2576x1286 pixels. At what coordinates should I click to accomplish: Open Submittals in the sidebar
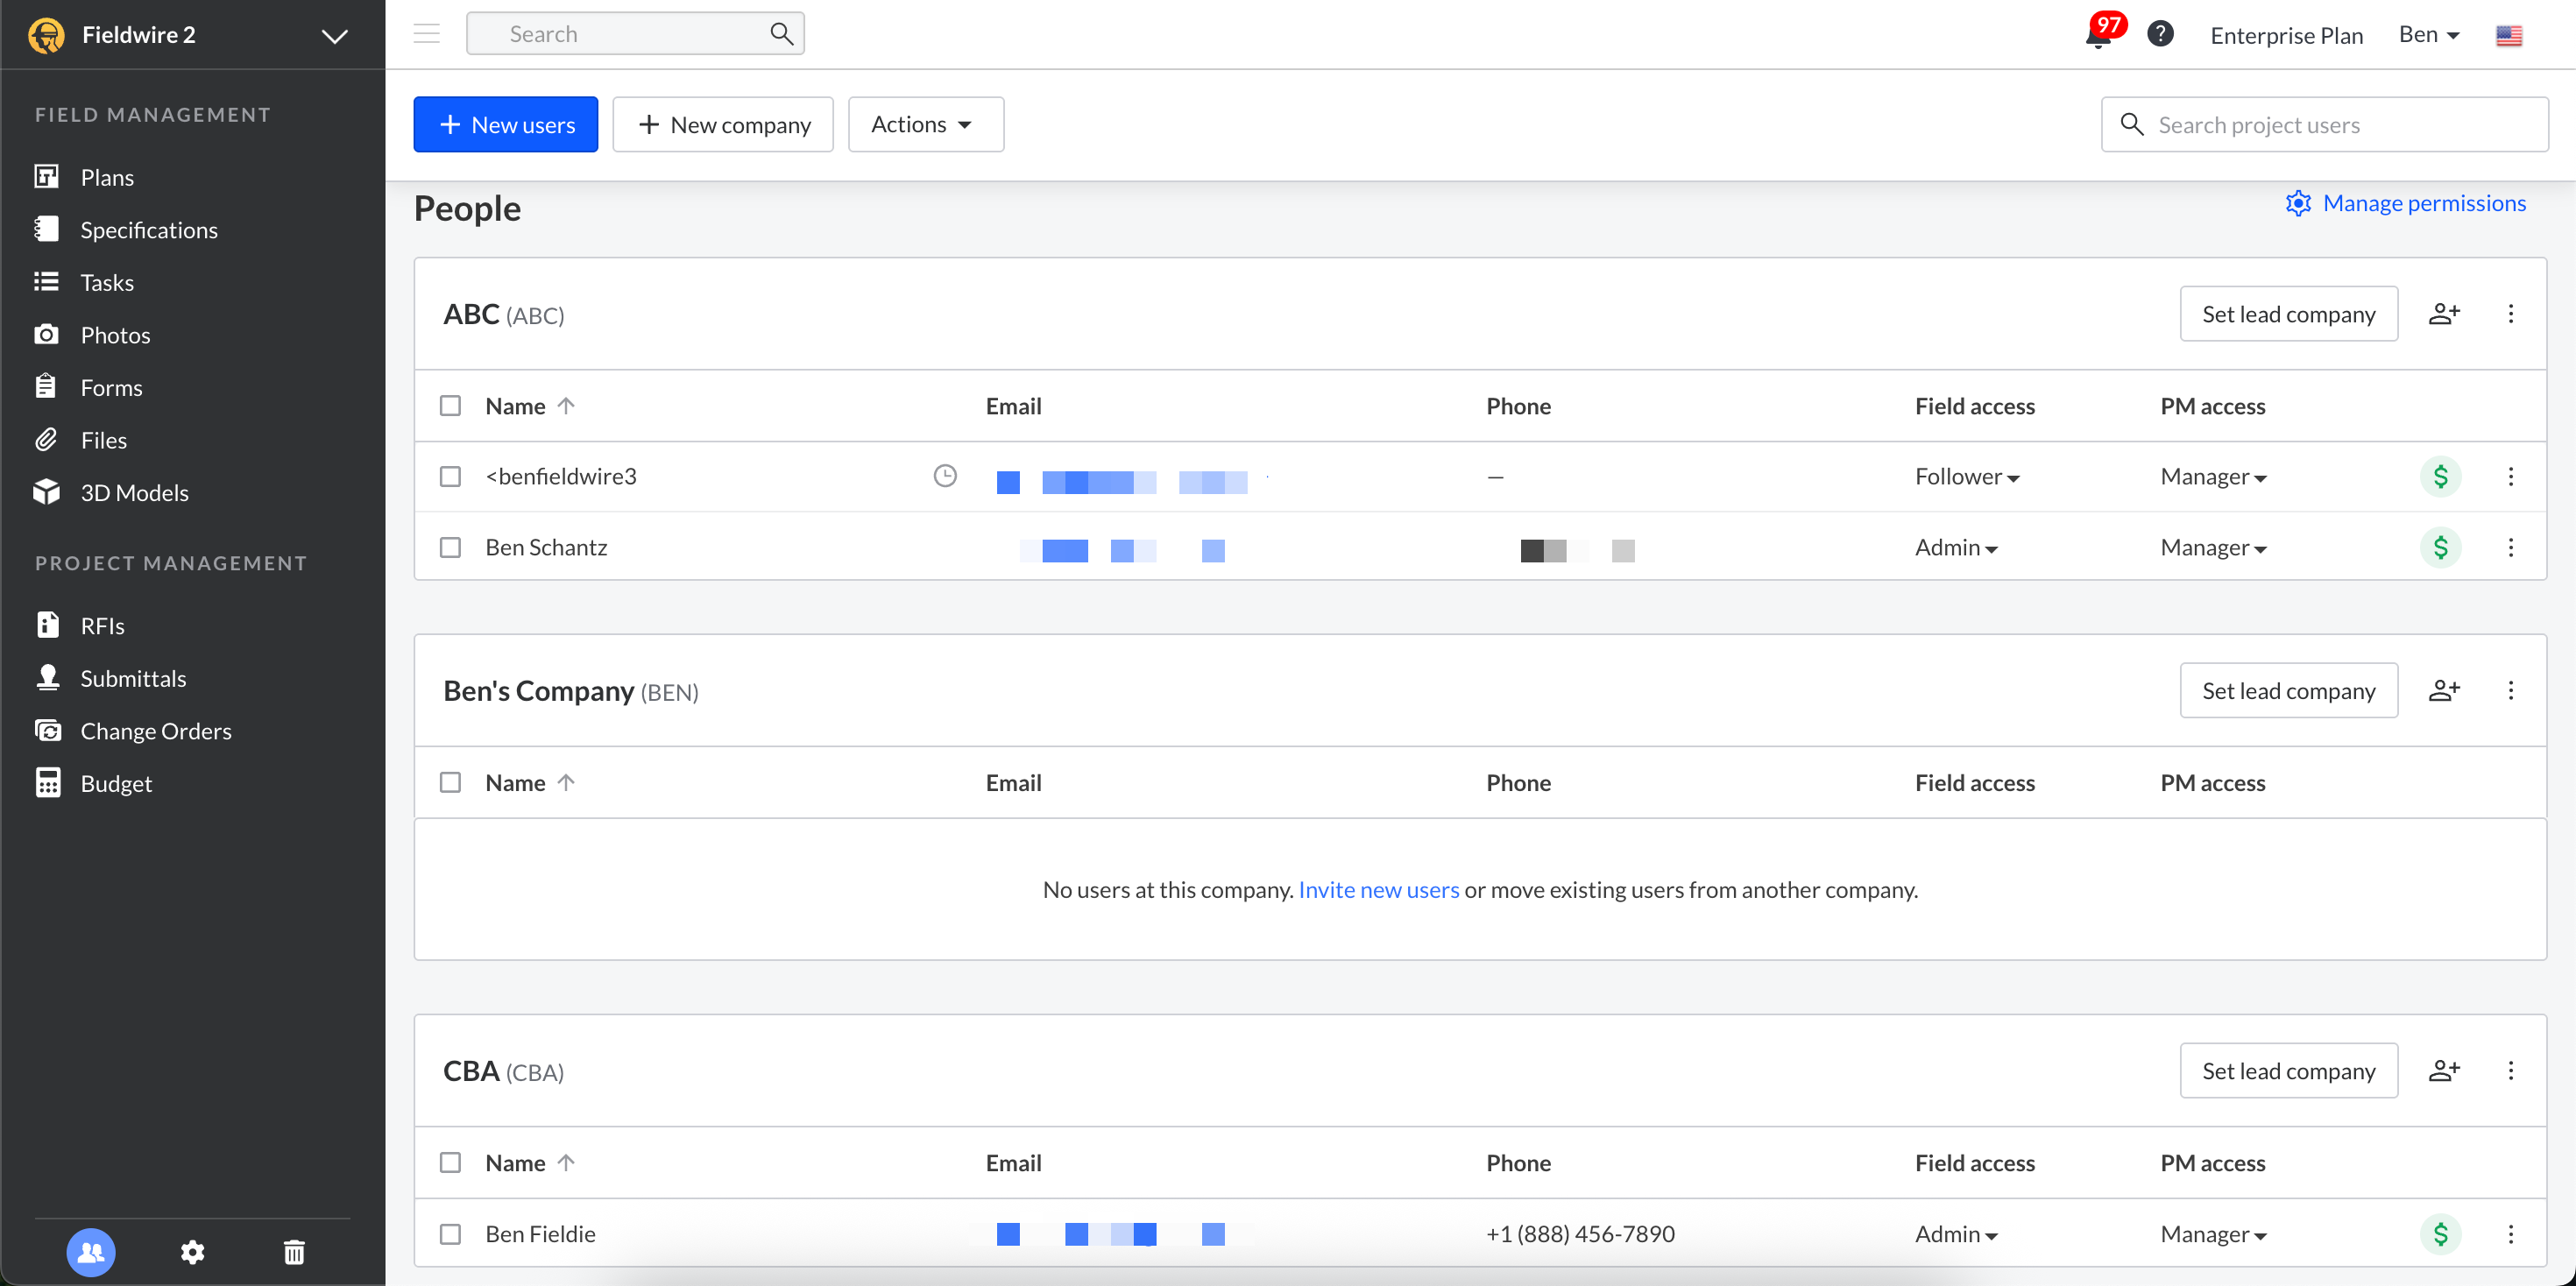(x=133, y=678)
